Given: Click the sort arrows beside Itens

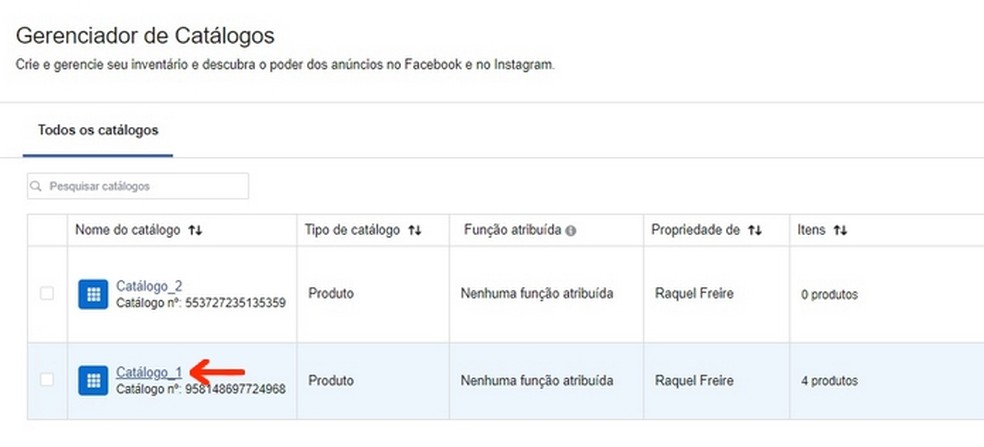Looking at the screenshot, I should click(840, 231).
